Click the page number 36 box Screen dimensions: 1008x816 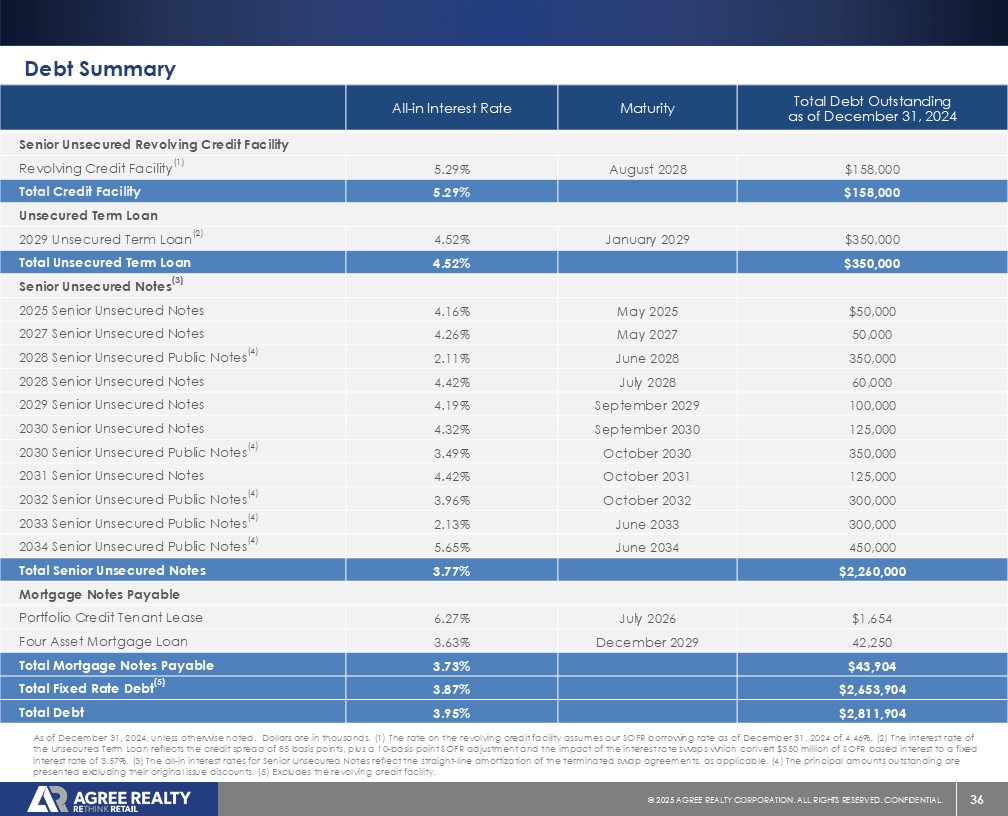click(x=975, y=799)
